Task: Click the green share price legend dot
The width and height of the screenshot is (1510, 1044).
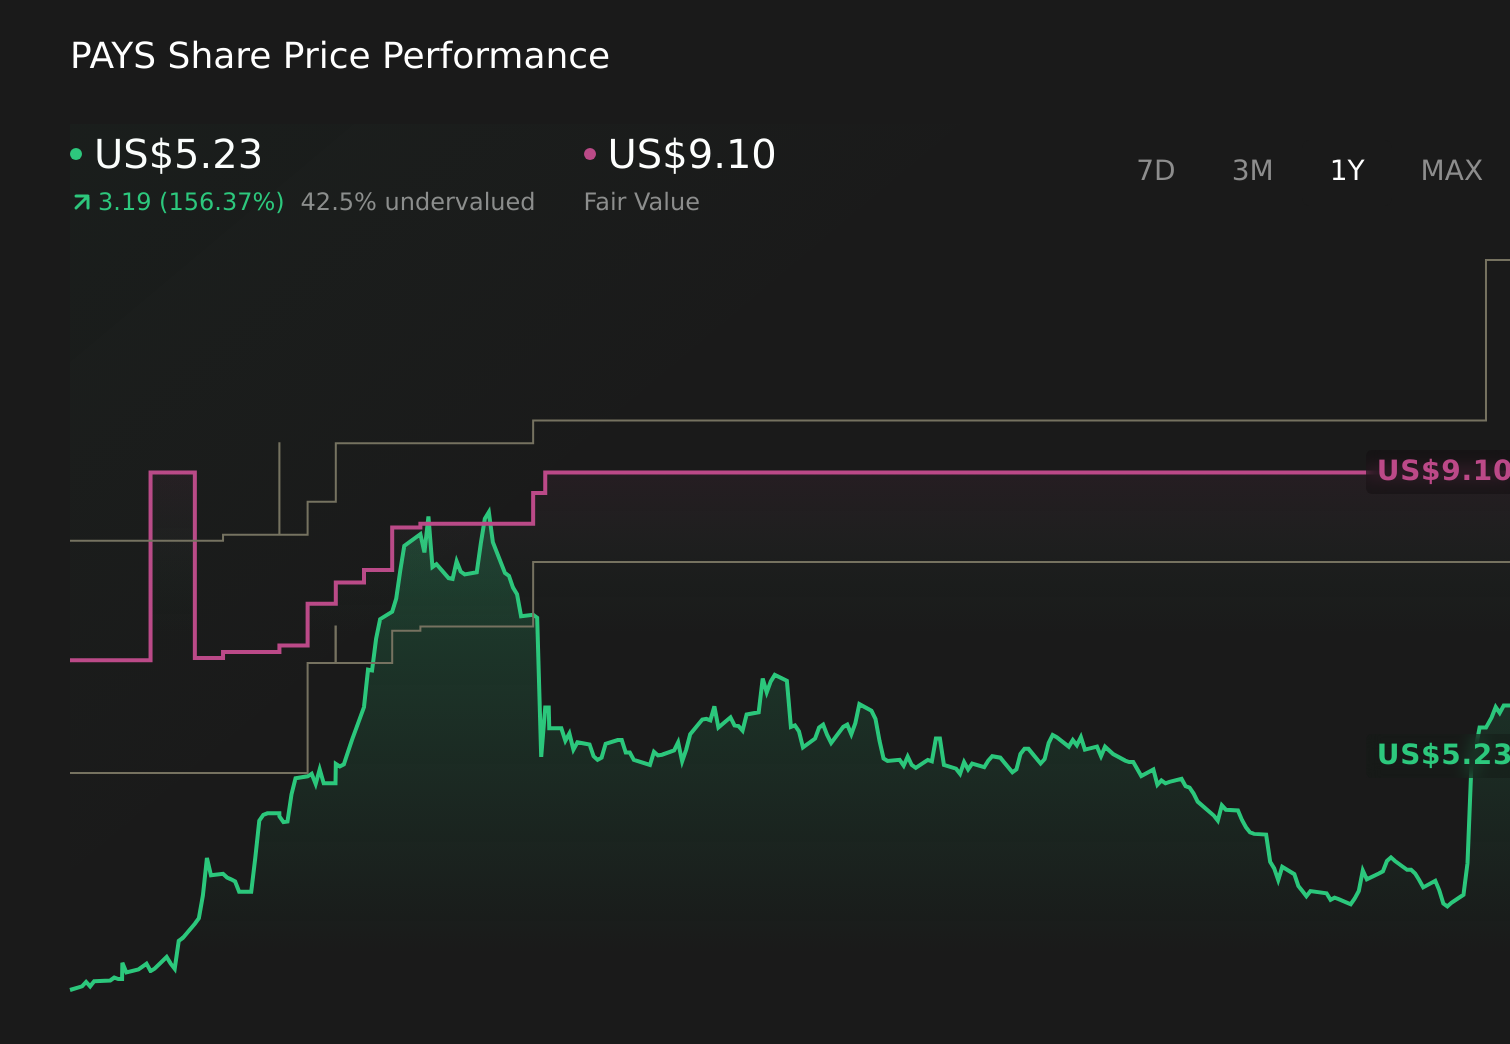Action: [76, 153]
